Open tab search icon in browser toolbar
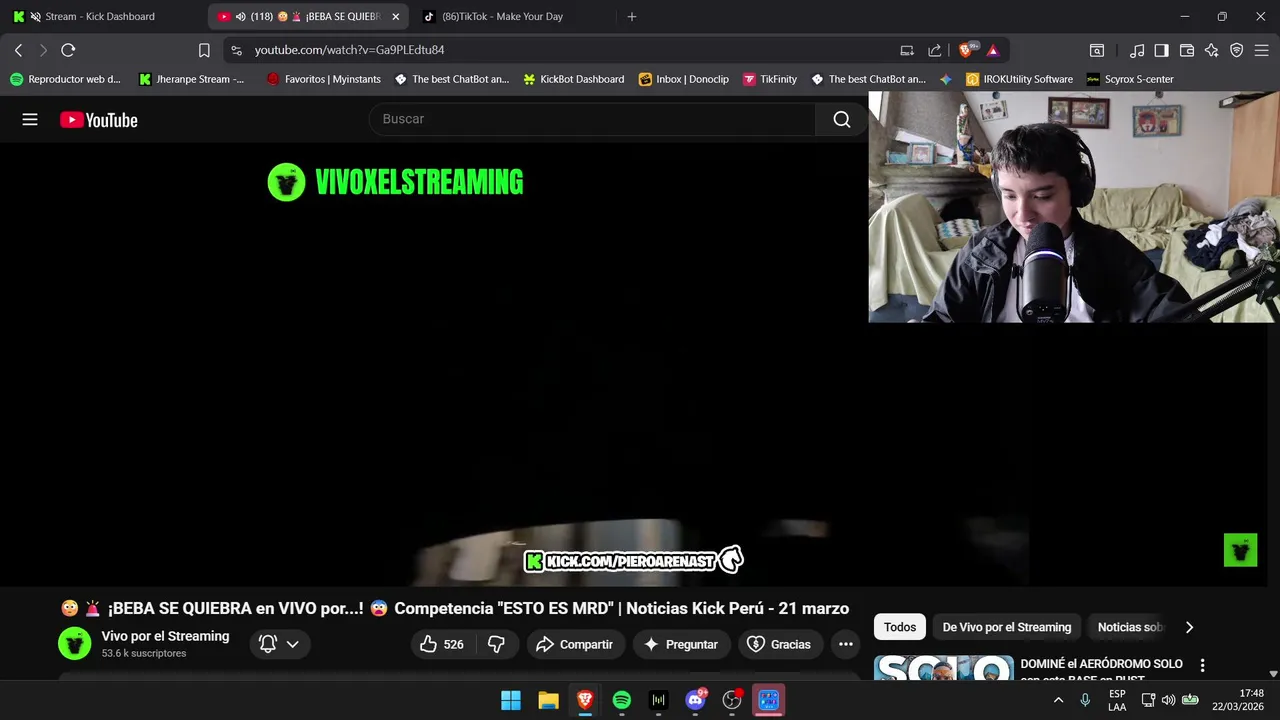Screen dimensions: 1280x720 [1097, 50]
